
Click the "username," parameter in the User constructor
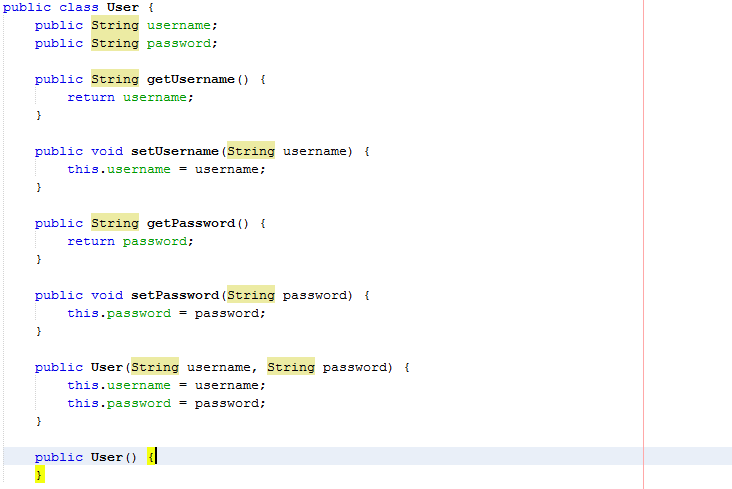coord(222,367)
